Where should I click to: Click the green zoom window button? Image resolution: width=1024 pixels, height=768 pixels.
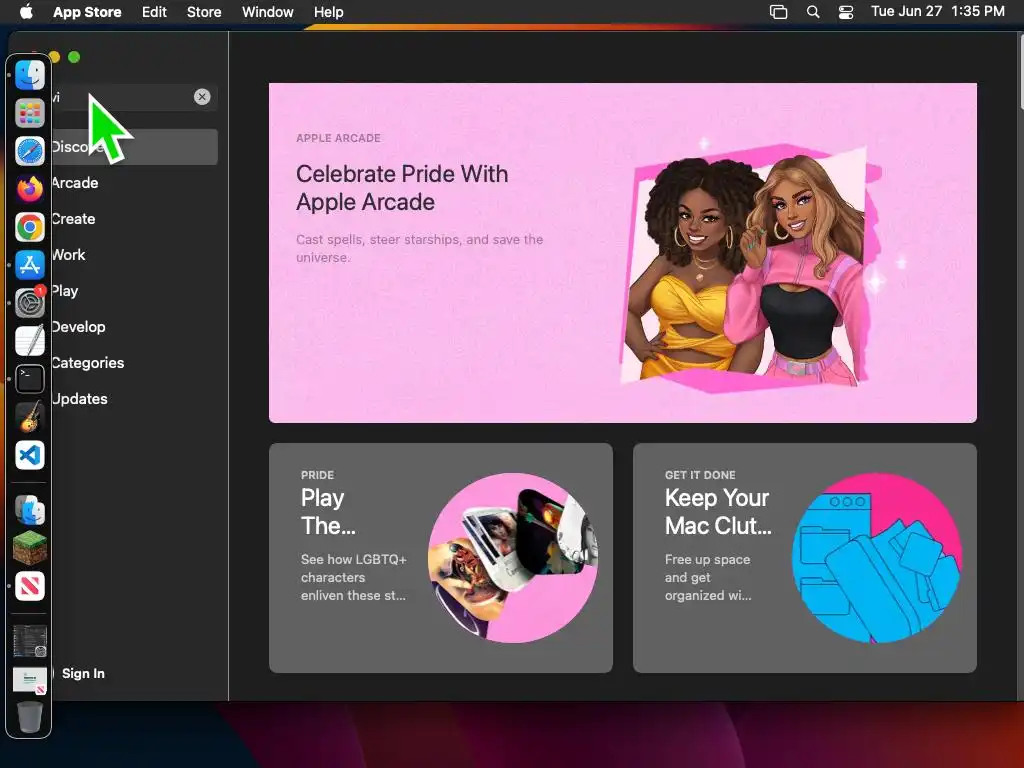pos(74,57)
